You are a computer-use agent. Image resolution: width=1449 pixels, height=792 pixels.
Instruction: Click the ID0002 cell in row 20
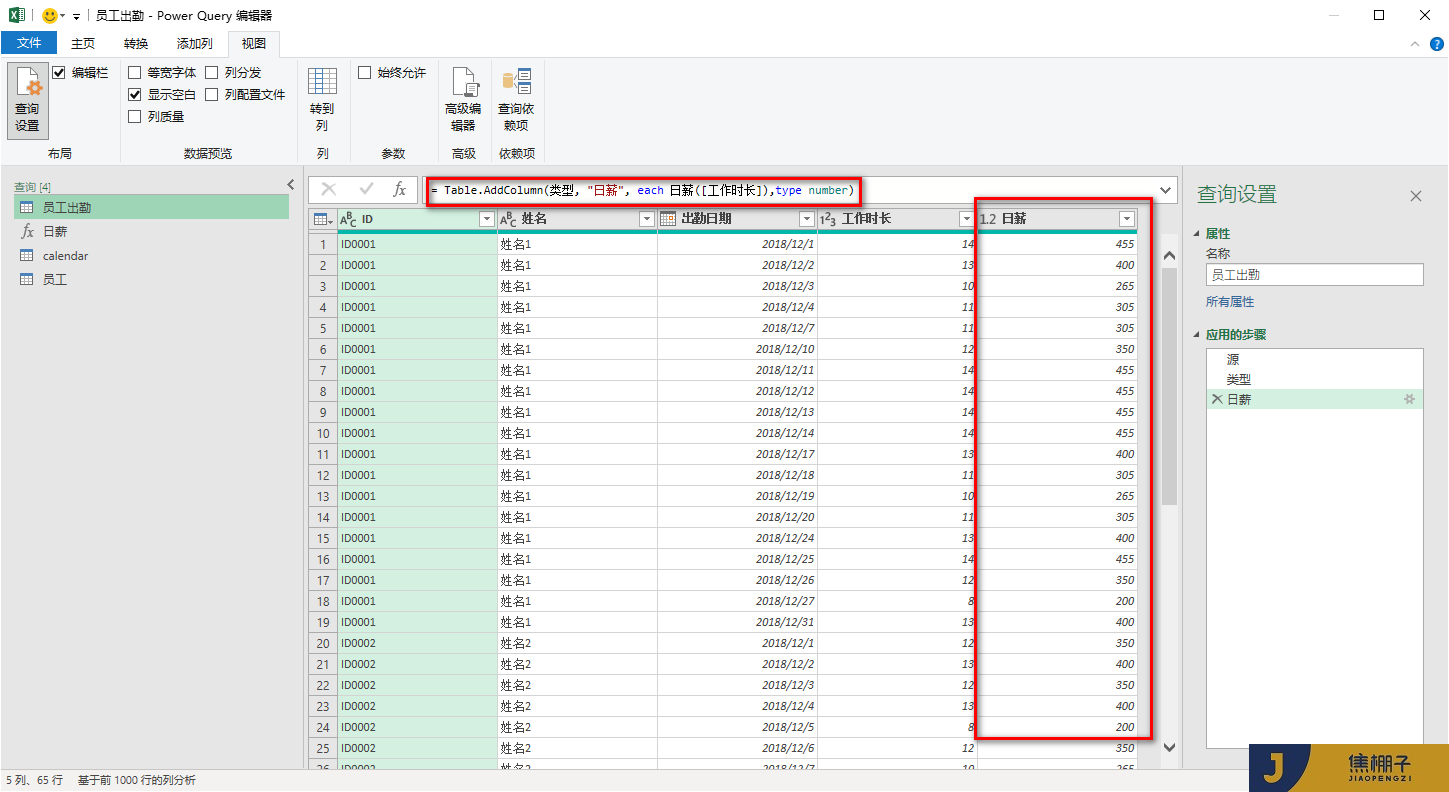click(x=417, y=643)
